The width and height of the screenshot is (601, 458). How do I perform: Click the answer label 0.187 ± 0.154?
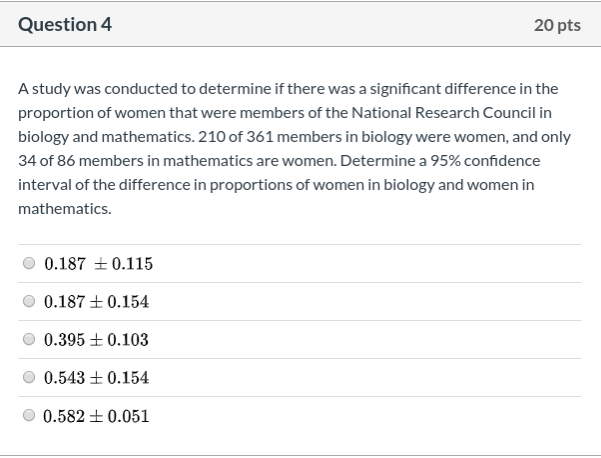(x=96, y=302)
